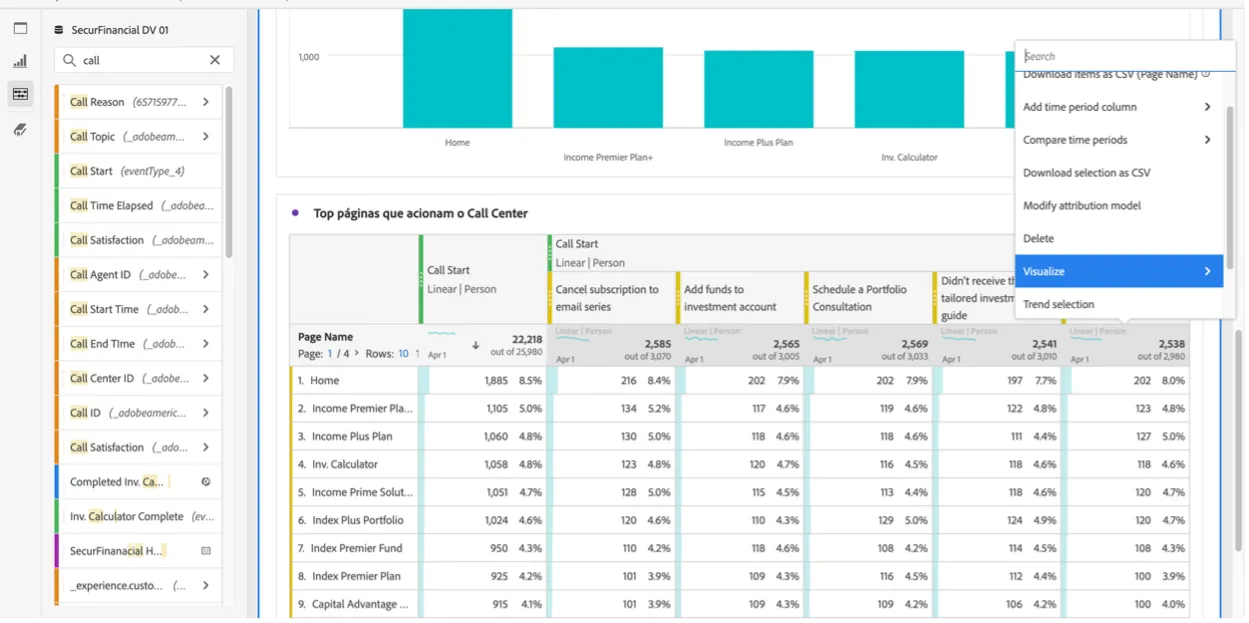Viewport: 1249px width, 623px height.
Task: Select Download selection as CSV
Action: [x=1119, y=173]
